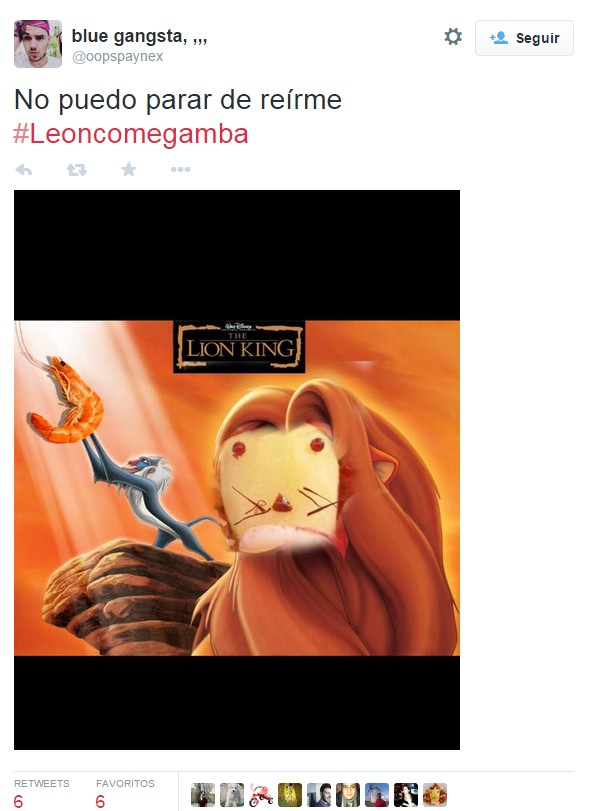This screenshot has height=811, width=601.
Task: Click the reply arrow icon
Action: tap(24, 169)
